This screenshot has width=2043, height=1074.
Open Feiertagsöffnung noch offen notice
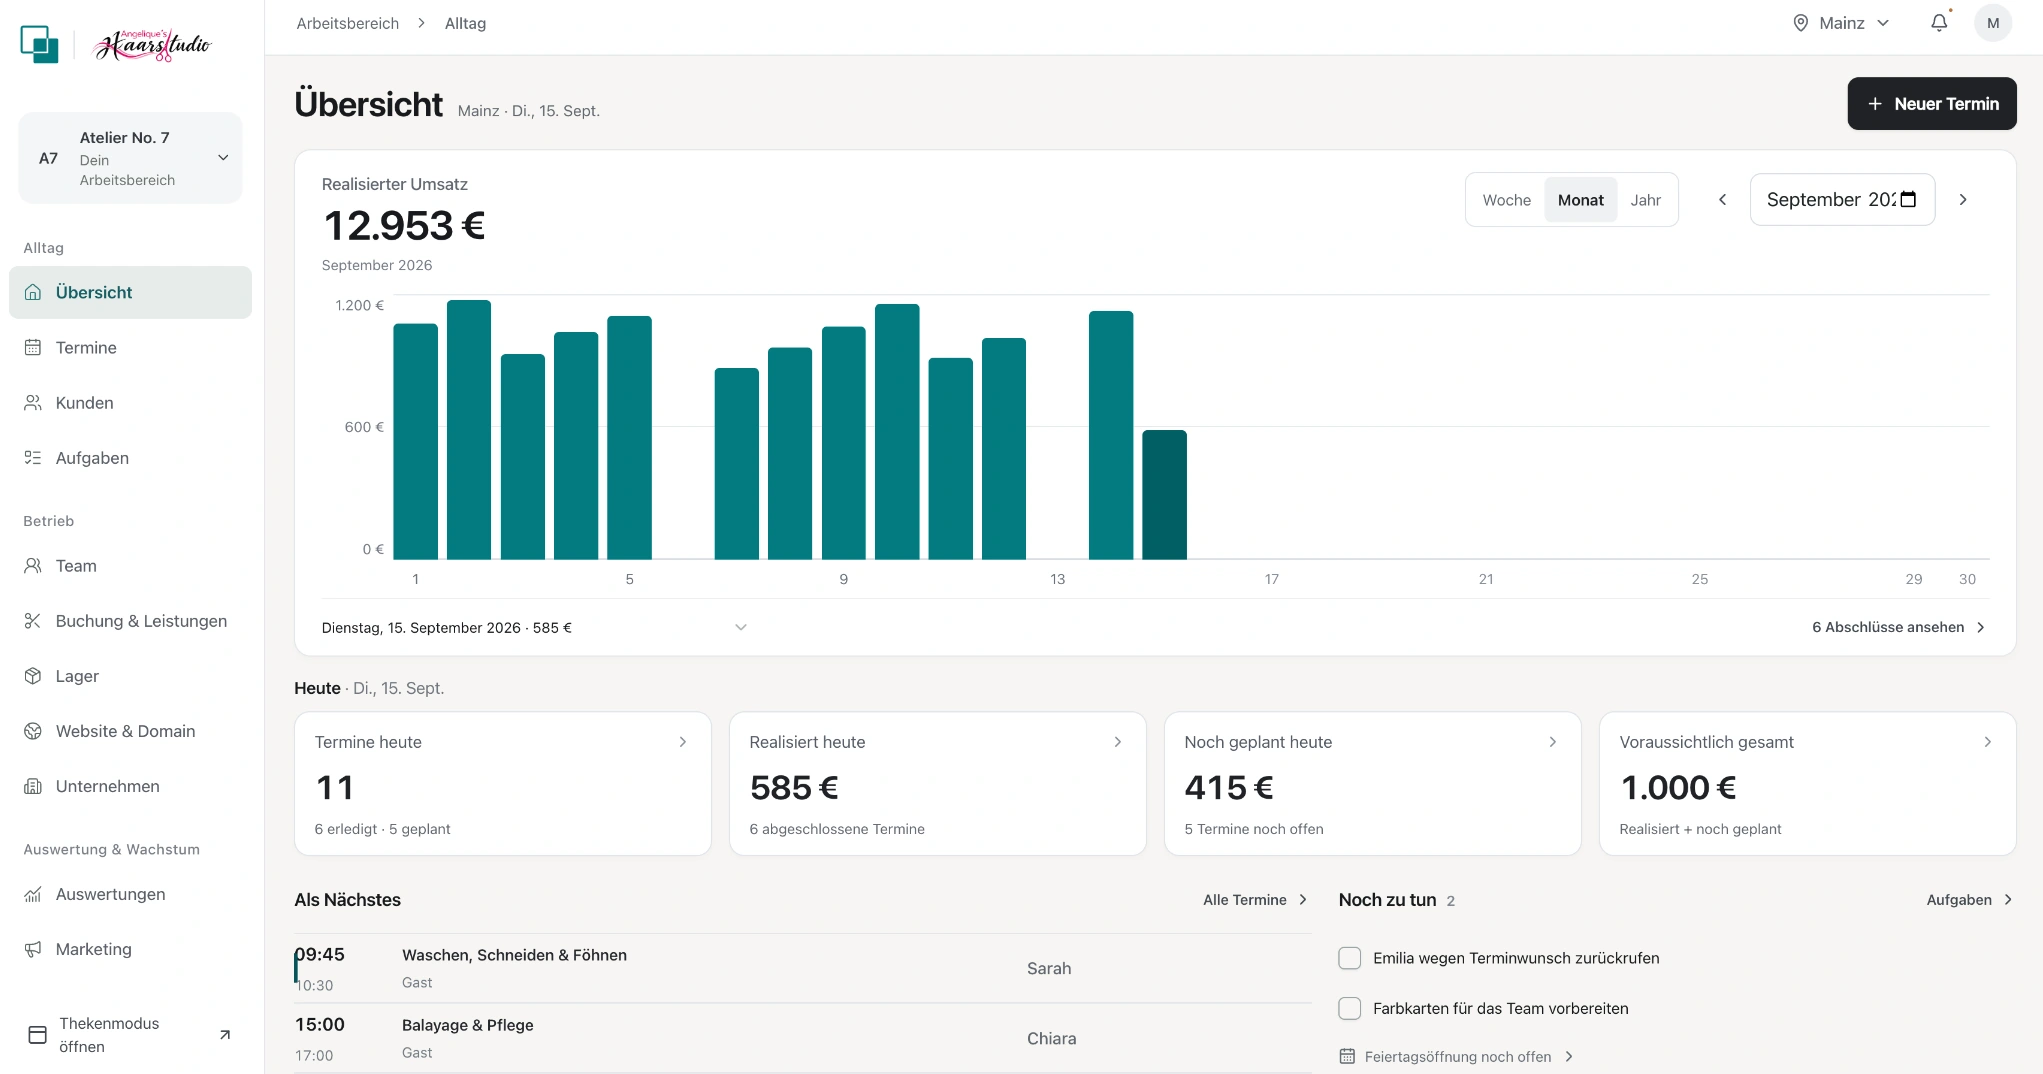[x=1457, y=1056]
